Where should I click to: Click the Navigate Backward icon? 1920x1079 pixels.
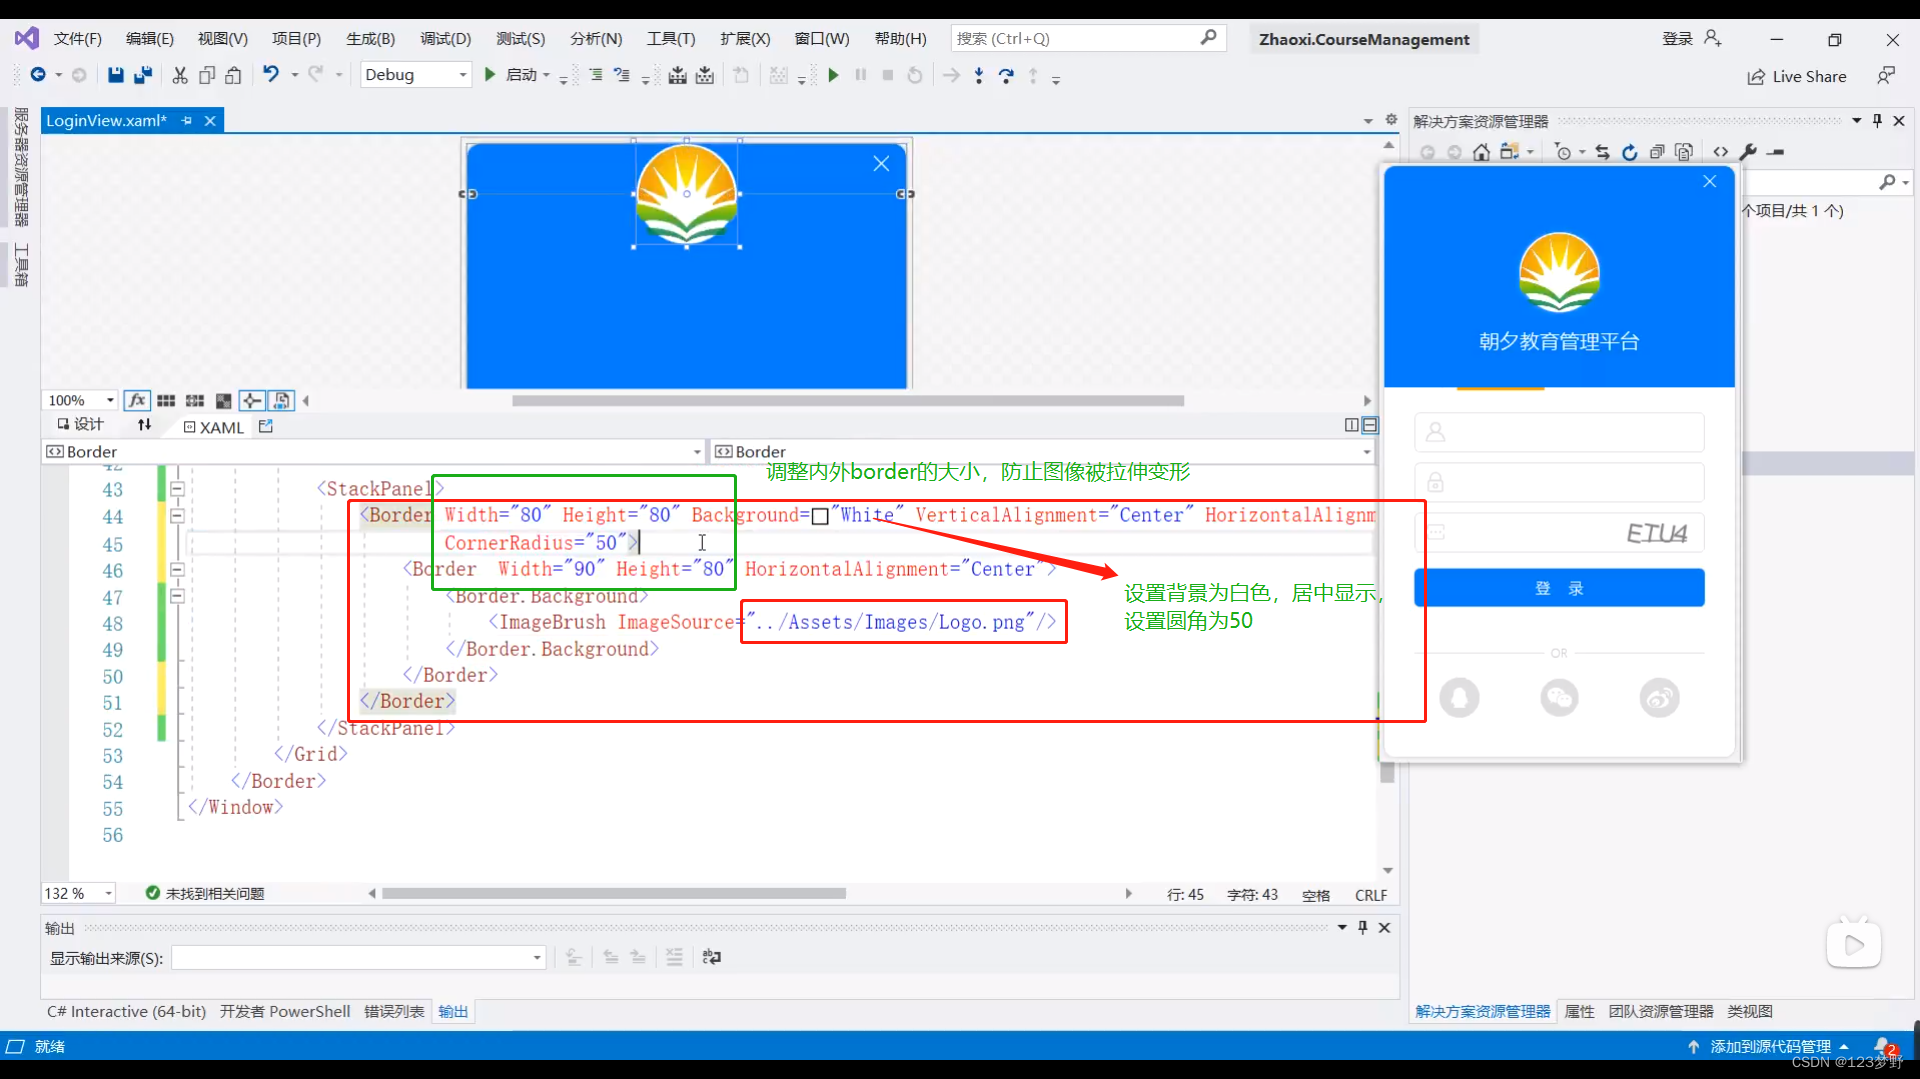38,75
